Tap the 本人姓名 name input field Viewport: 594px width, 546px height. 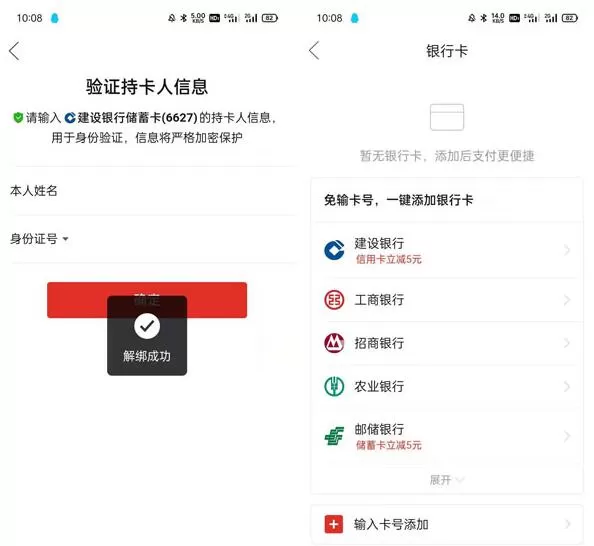153,191
